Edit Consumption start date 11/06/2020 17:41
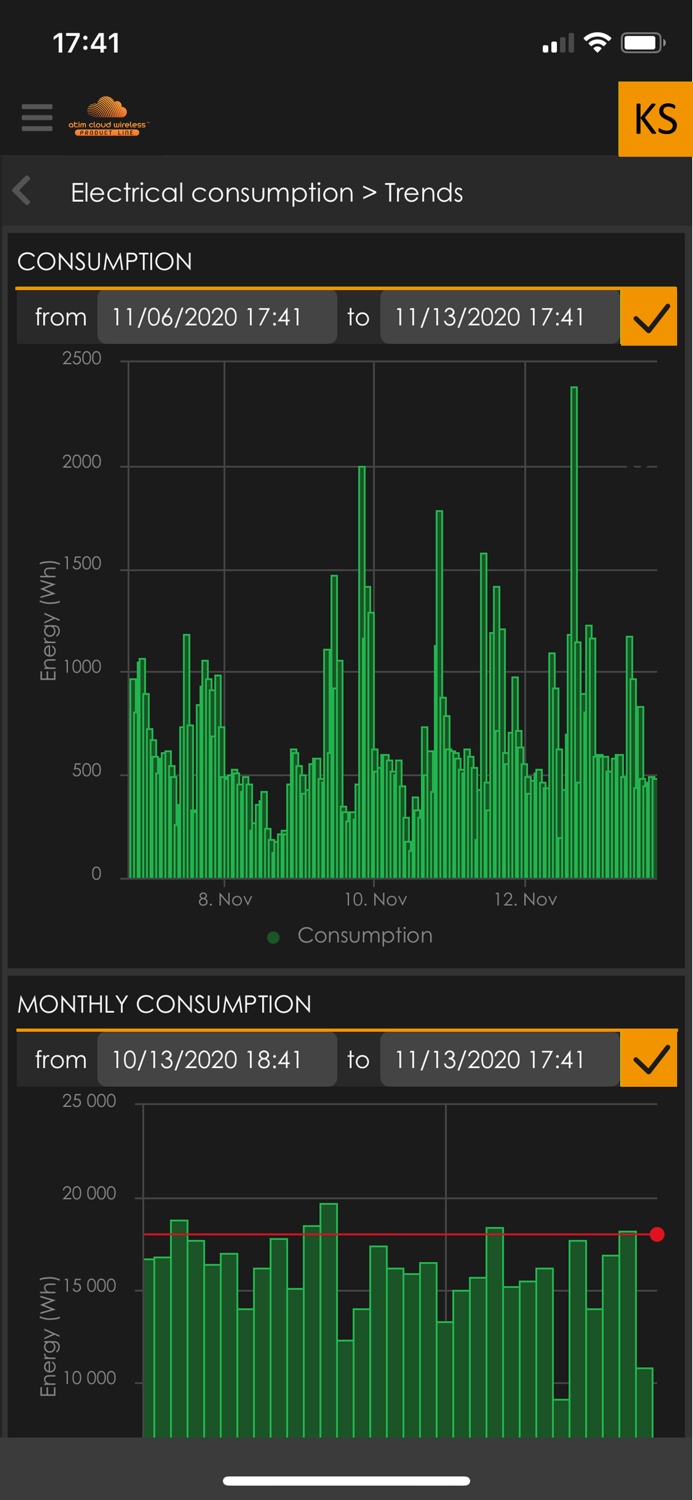This screenshot has width=693, height=1500. (217, 318)
